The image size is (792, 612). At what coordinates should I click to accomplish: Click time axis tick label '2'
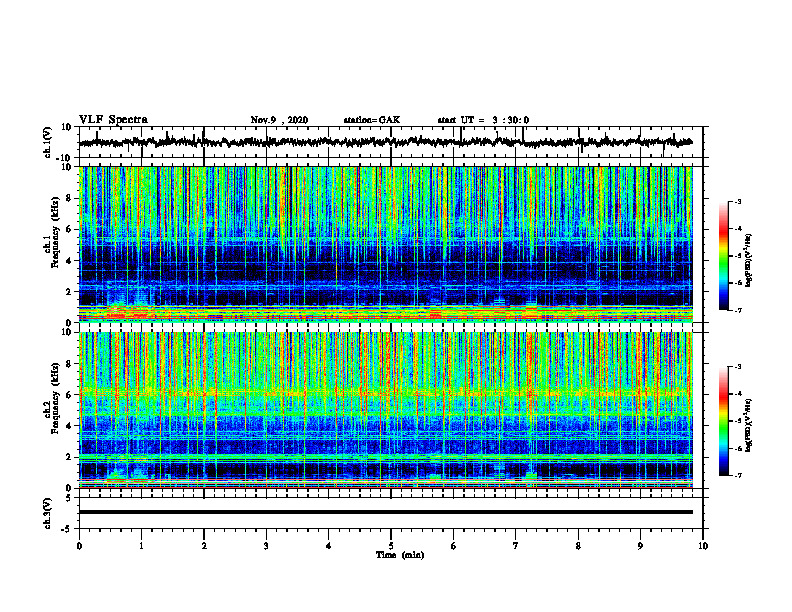point(204,546)
